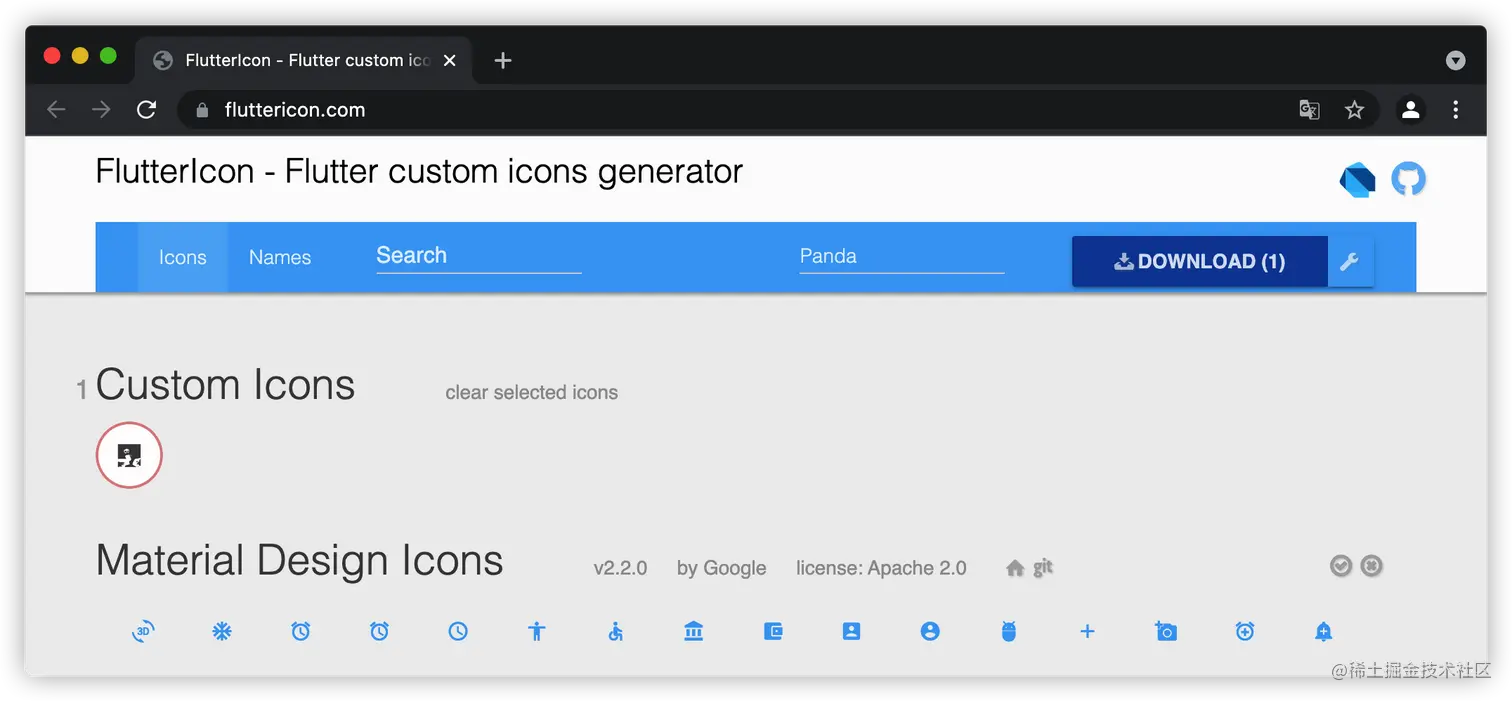Viewport: 1512px width, 701px height.
Task: Select the plus add icon
Action: (x=1088, y=631)
